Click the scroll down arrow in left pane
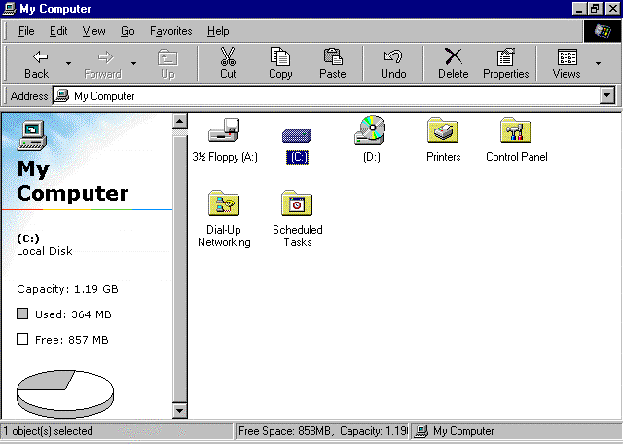The width and height of the screenshot is (623, 444). click(x=180, y=410)
